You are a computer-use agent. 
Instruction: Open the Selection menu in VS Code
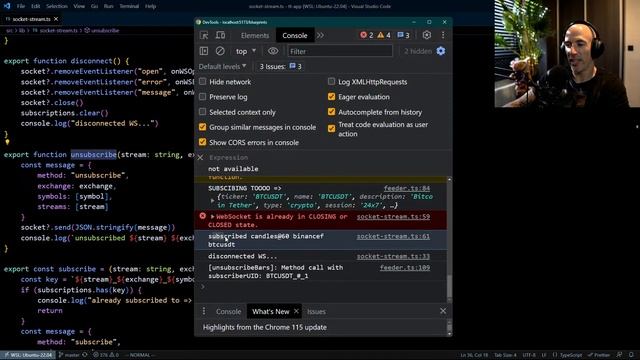(57, 6)
